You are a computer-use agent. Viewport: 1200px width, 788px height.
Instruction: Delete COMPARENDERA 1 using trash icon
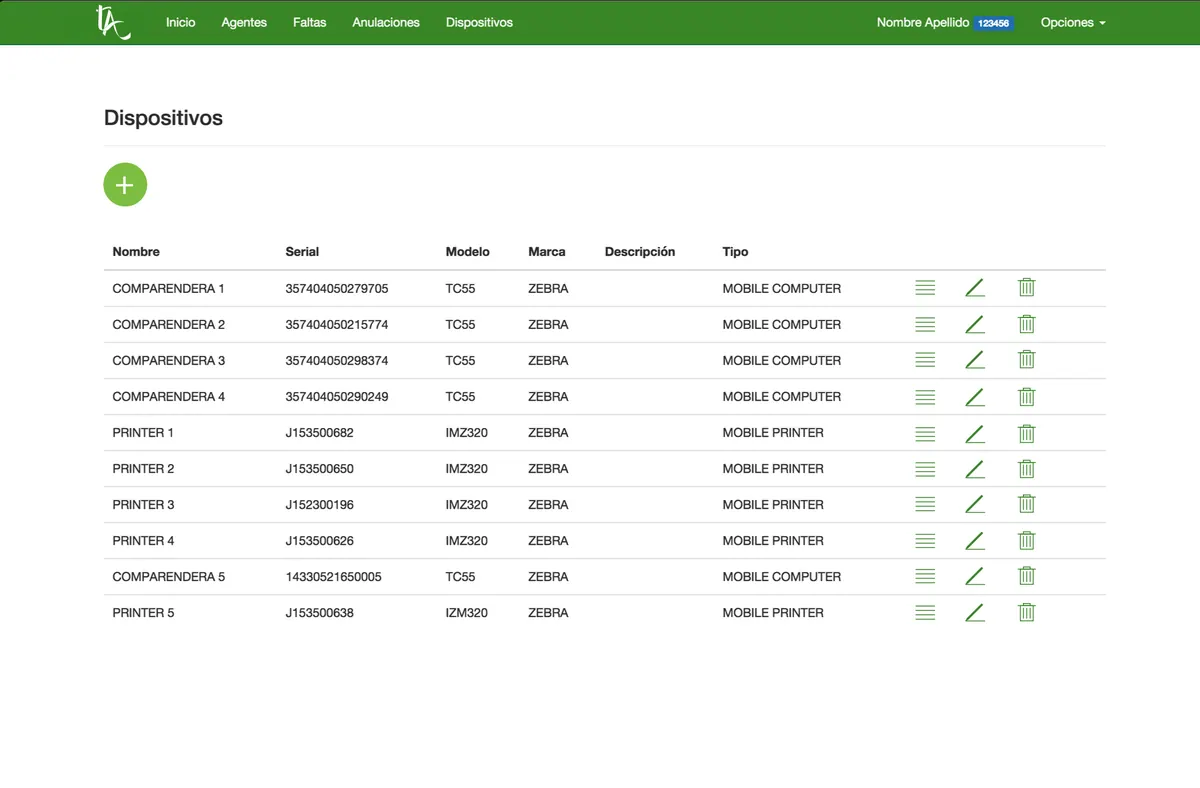(x=1026, y=288)
